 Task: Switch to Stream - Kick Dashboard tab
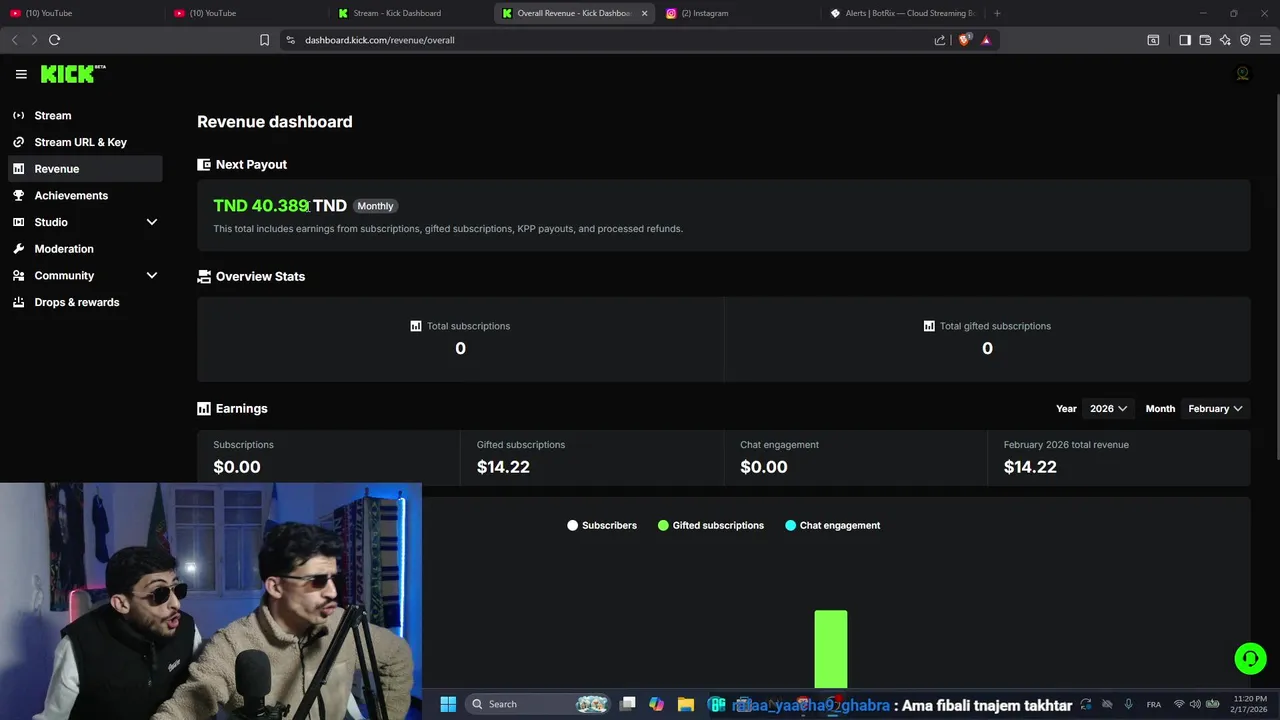coord(410,13)
